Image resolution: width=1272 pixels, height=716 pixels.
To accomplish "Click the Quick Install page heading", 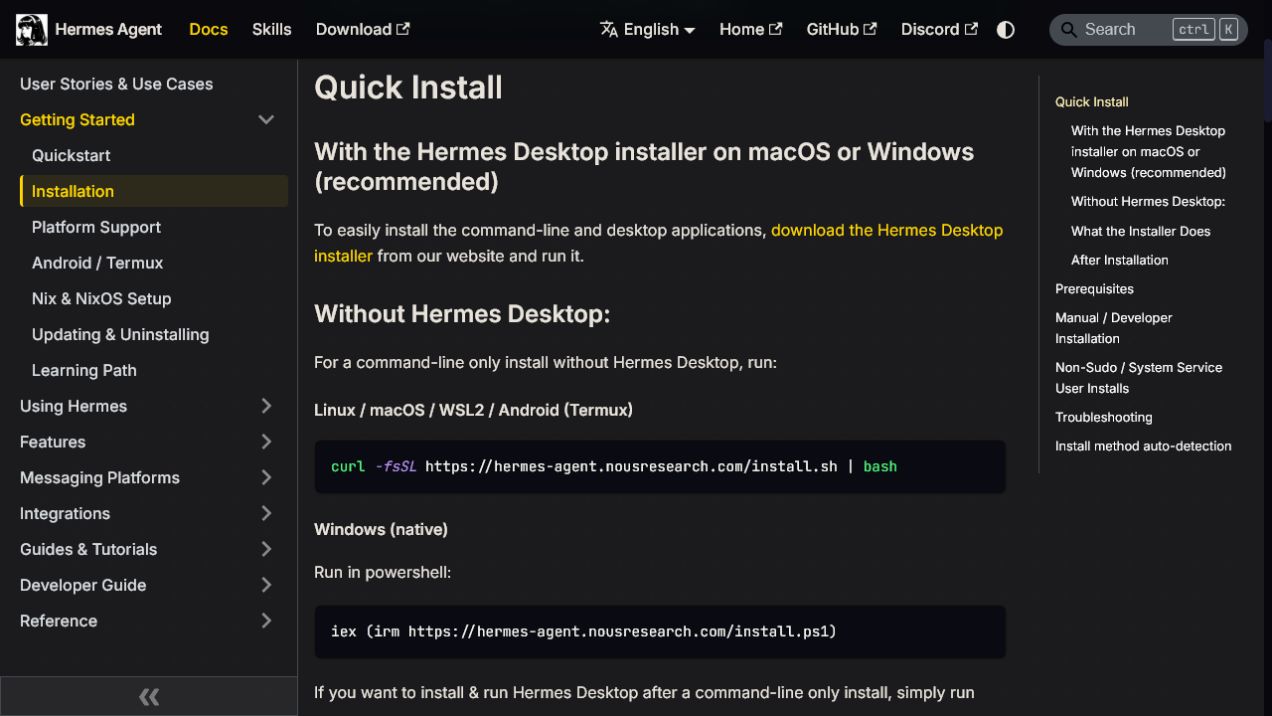I will (x=408, y=87).
